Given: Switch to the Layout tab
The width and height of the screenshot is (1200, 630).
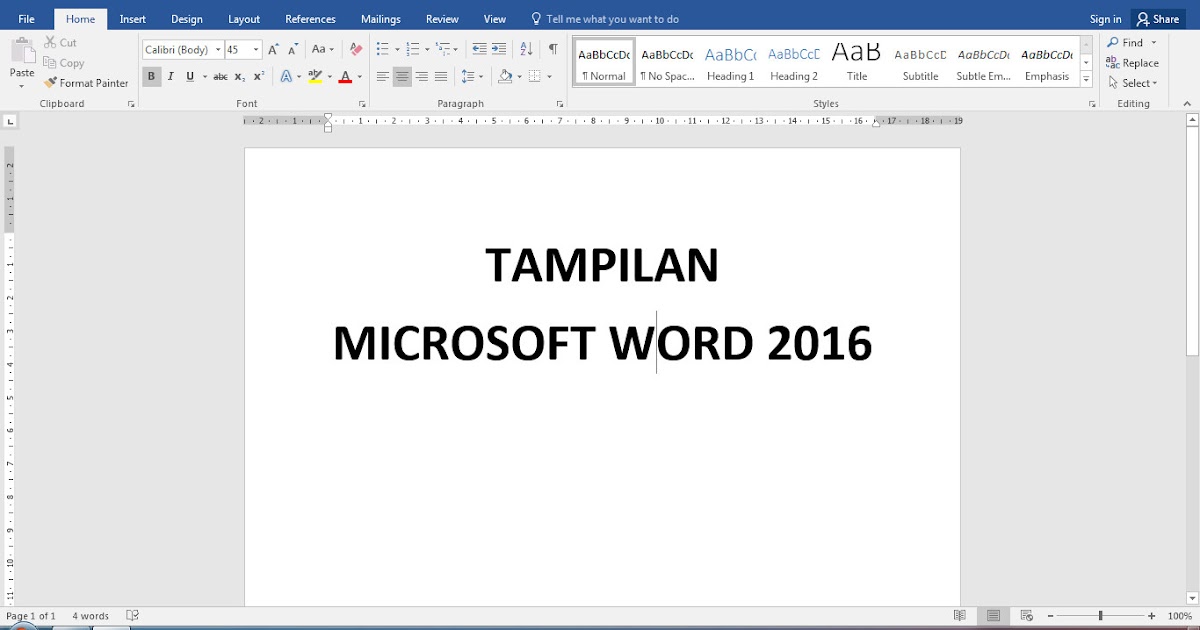Looking at the screenshot, I should 244,19.
